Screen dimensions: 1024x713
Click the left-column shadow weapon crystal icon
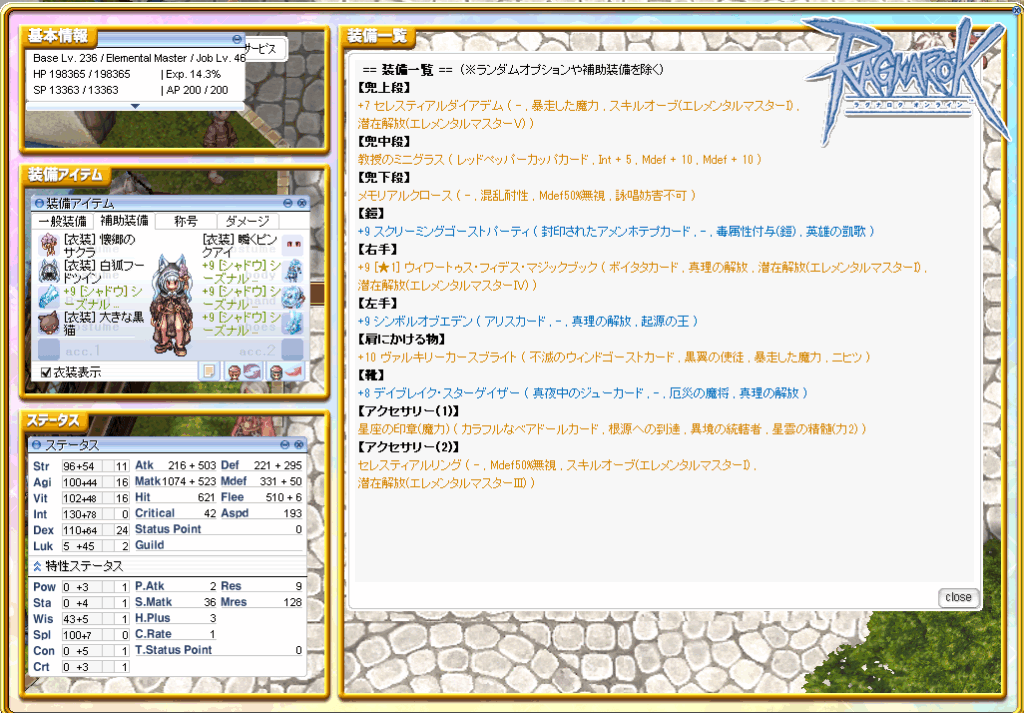pos(49,297)
